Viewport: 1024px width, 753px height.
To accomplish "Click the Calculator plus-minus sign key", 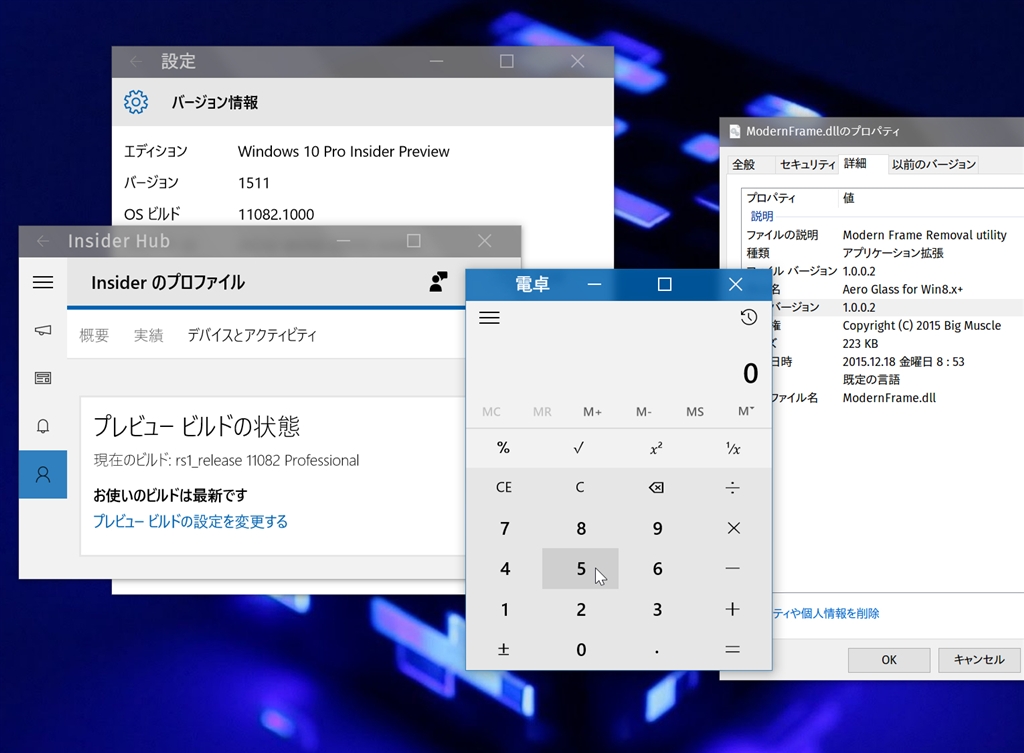I will [504, 649].
